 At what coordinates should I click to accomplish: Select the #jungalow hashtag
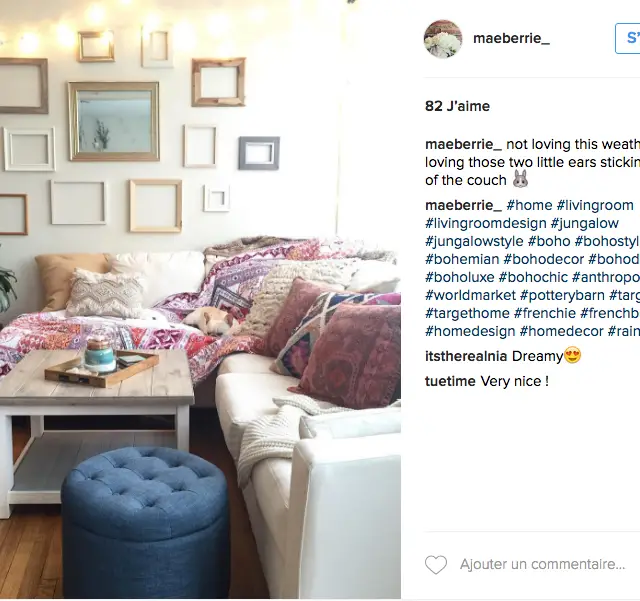click(585, 223)
